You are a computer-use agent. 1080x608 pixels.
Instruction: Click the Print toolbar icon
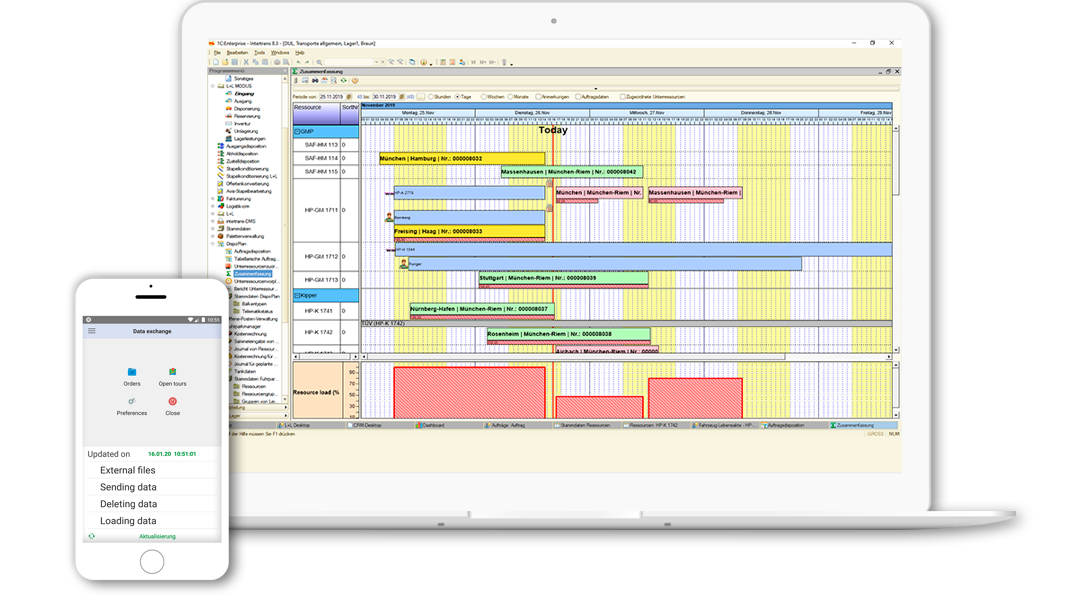click(277, 62)
